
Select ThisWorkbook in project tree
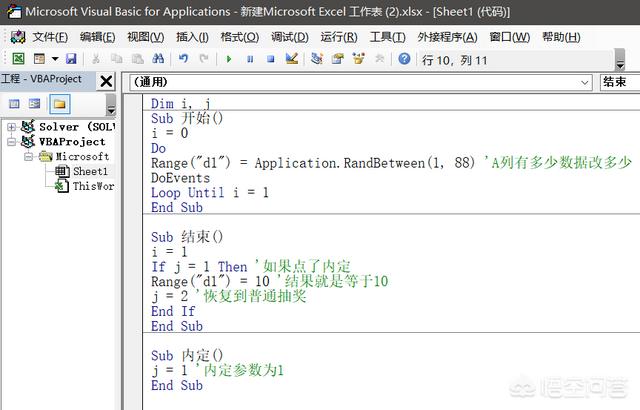point(84,186)
